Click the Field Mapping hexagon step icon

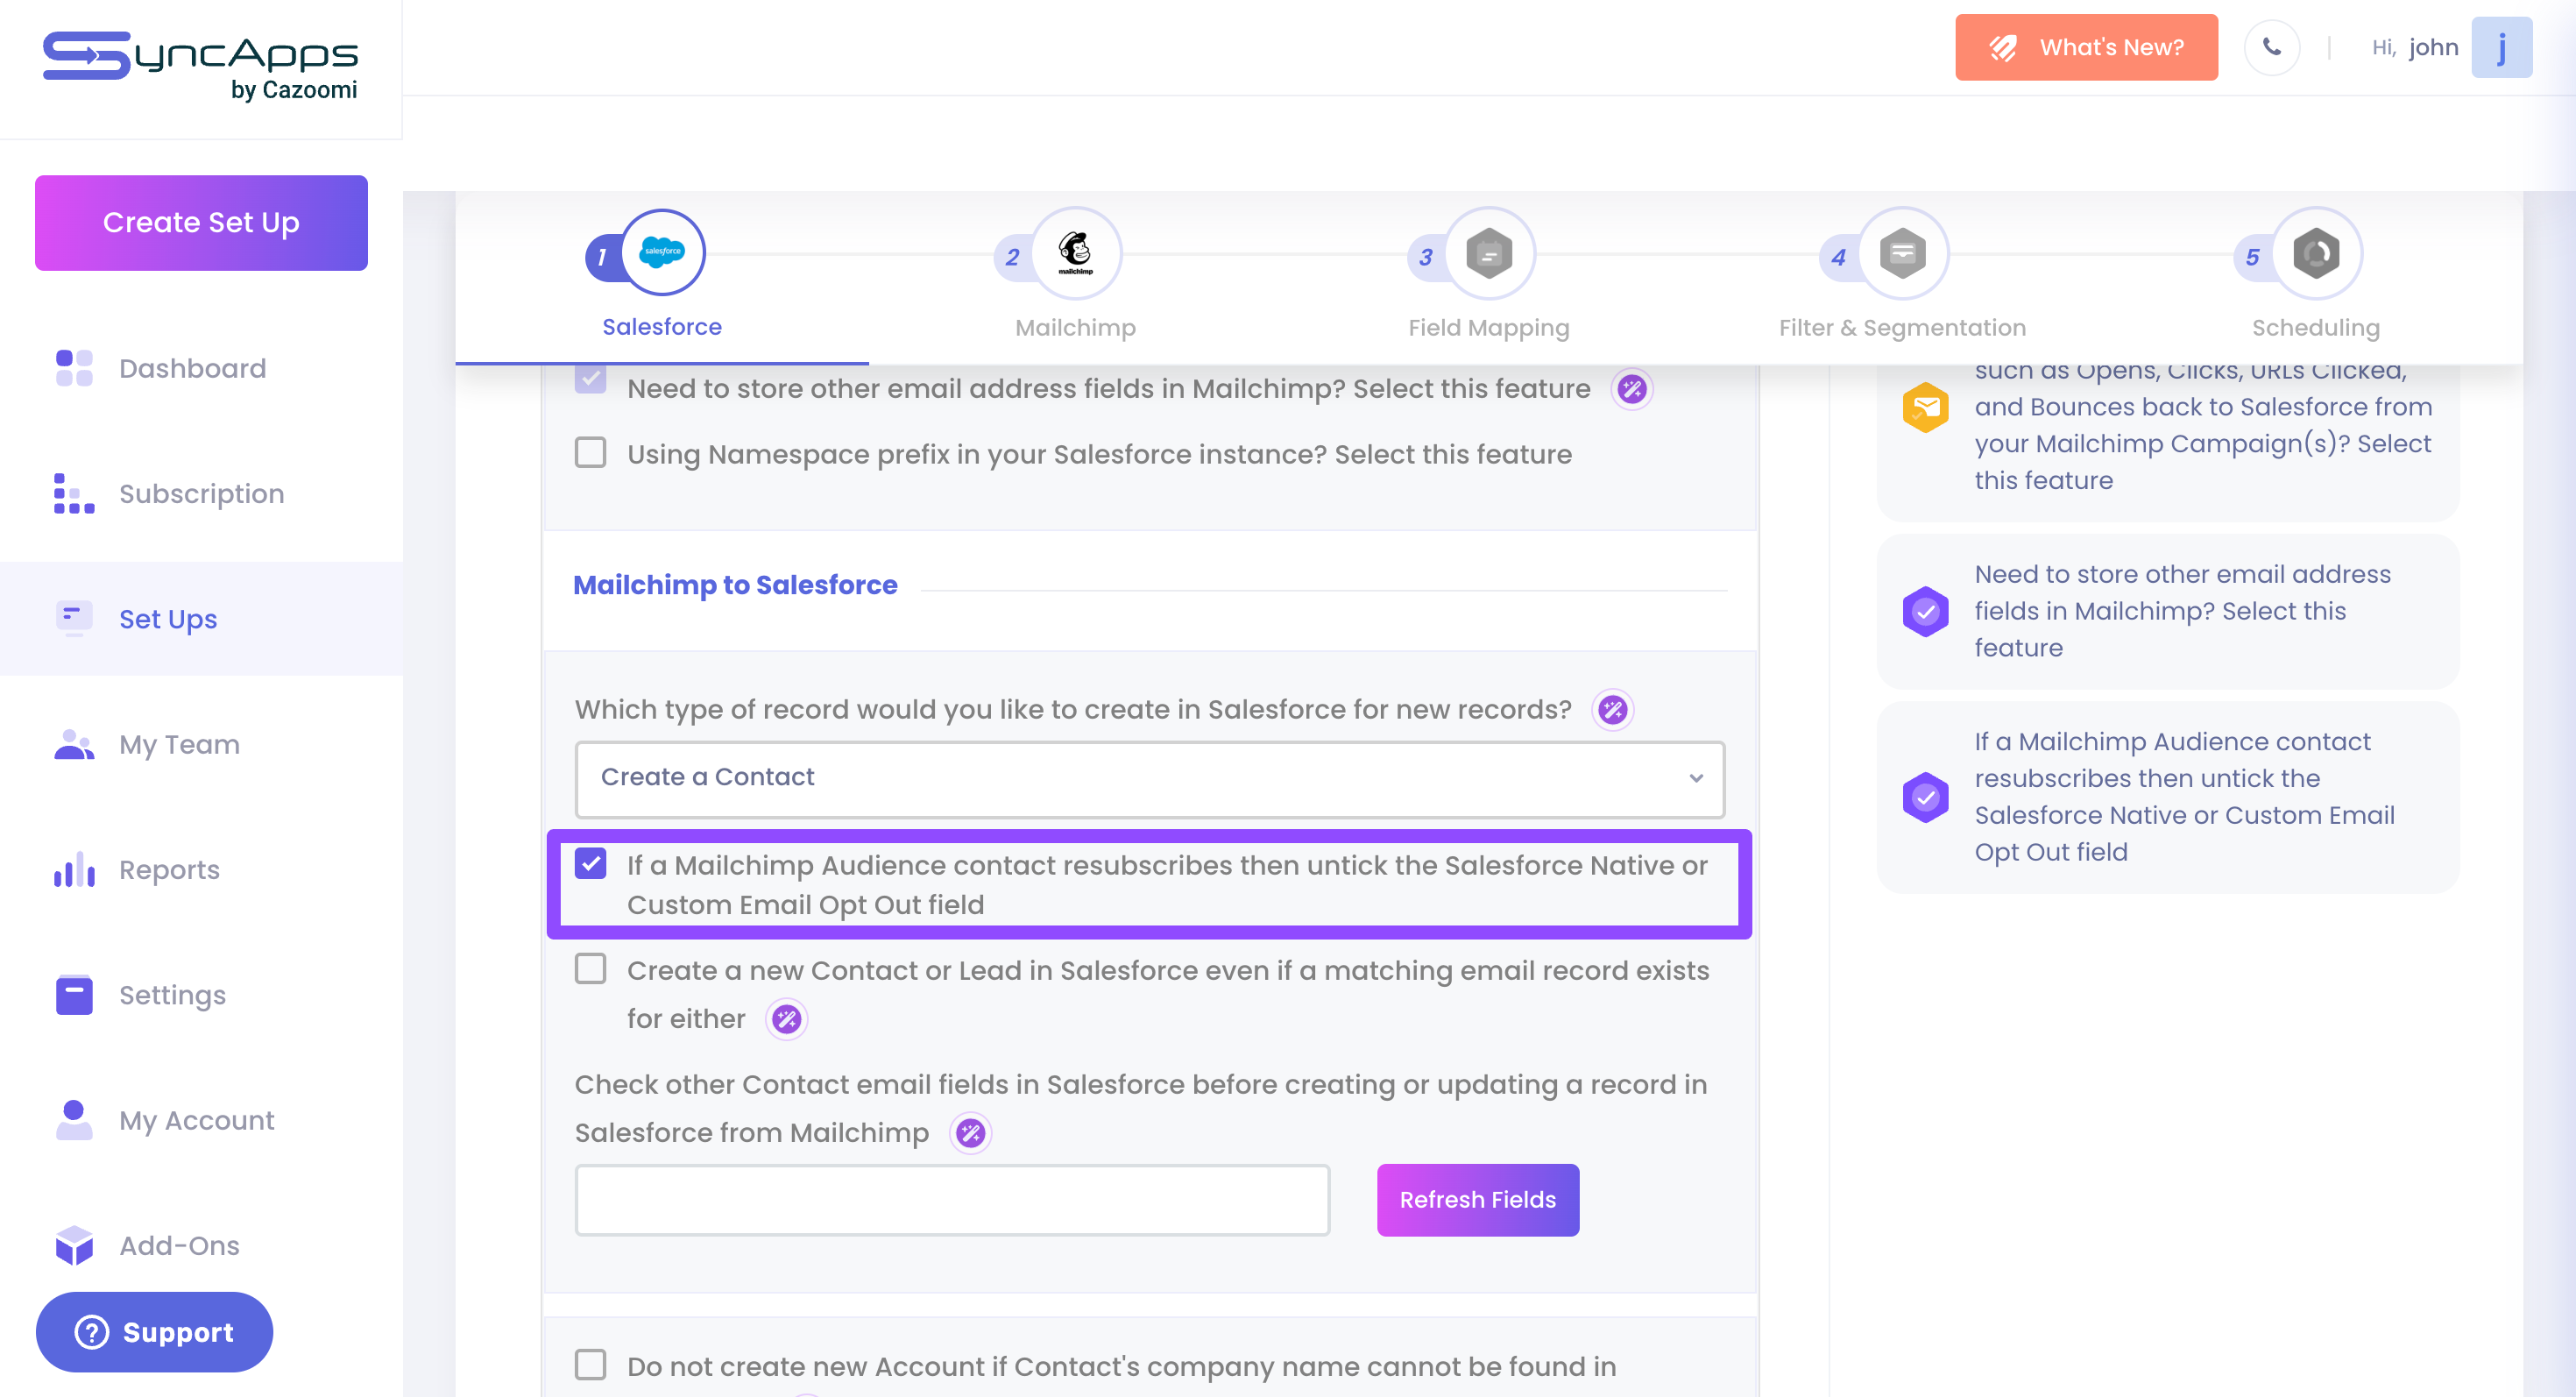(x=1489, y=253)
